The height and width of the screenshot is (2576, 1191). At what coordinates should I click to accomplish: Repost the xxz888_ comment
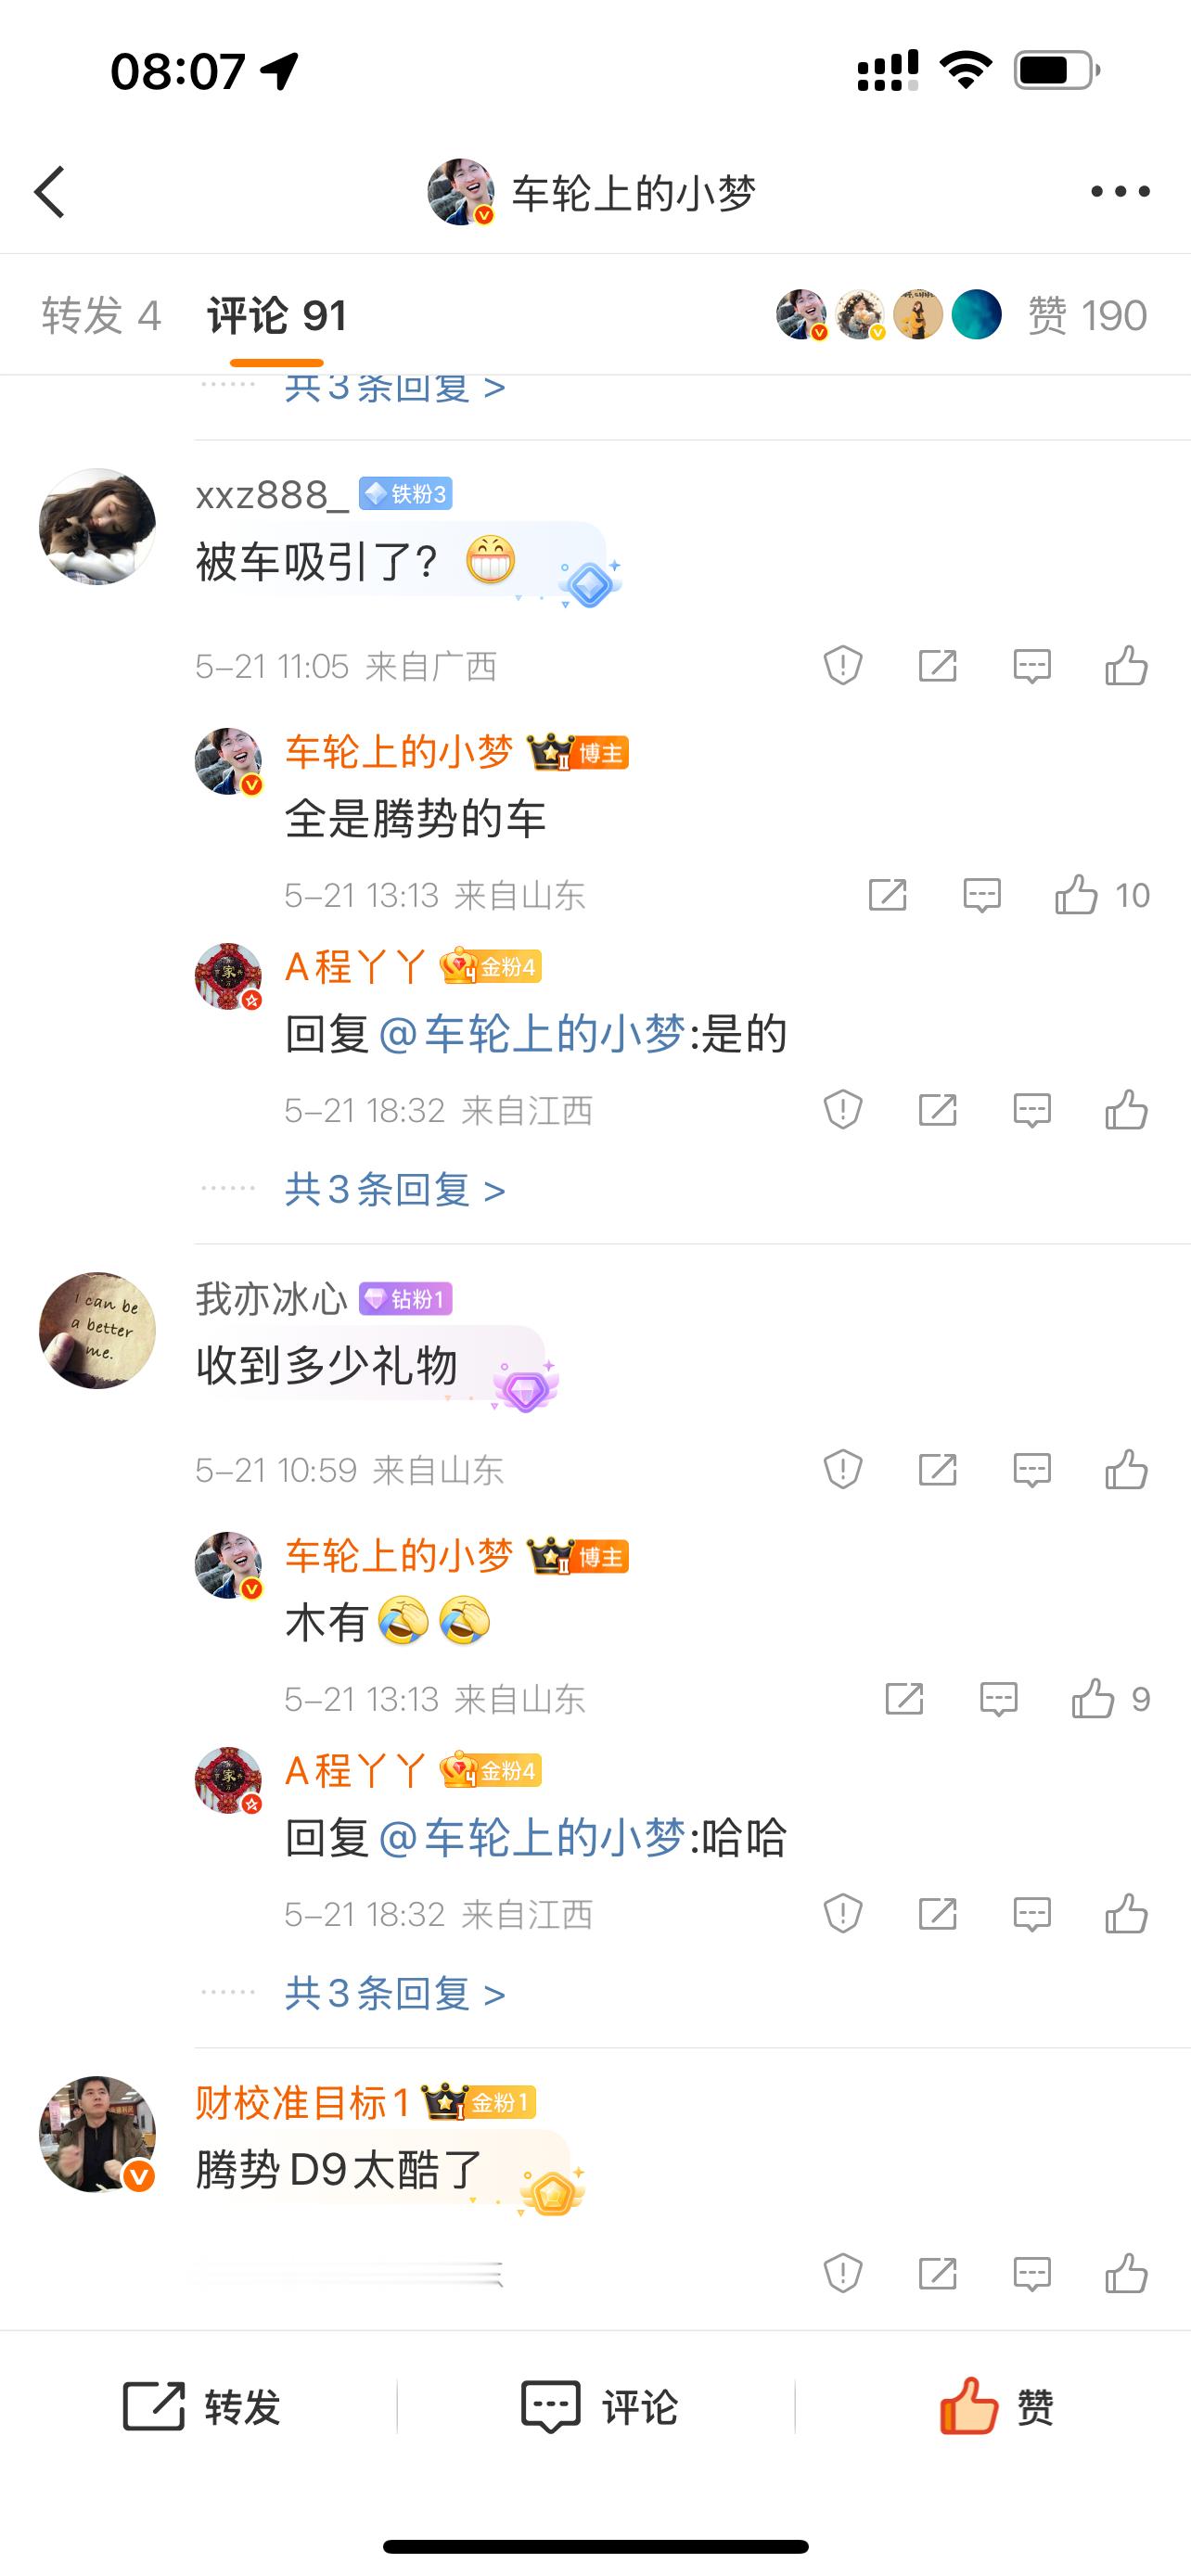click(x=937, y=665)
